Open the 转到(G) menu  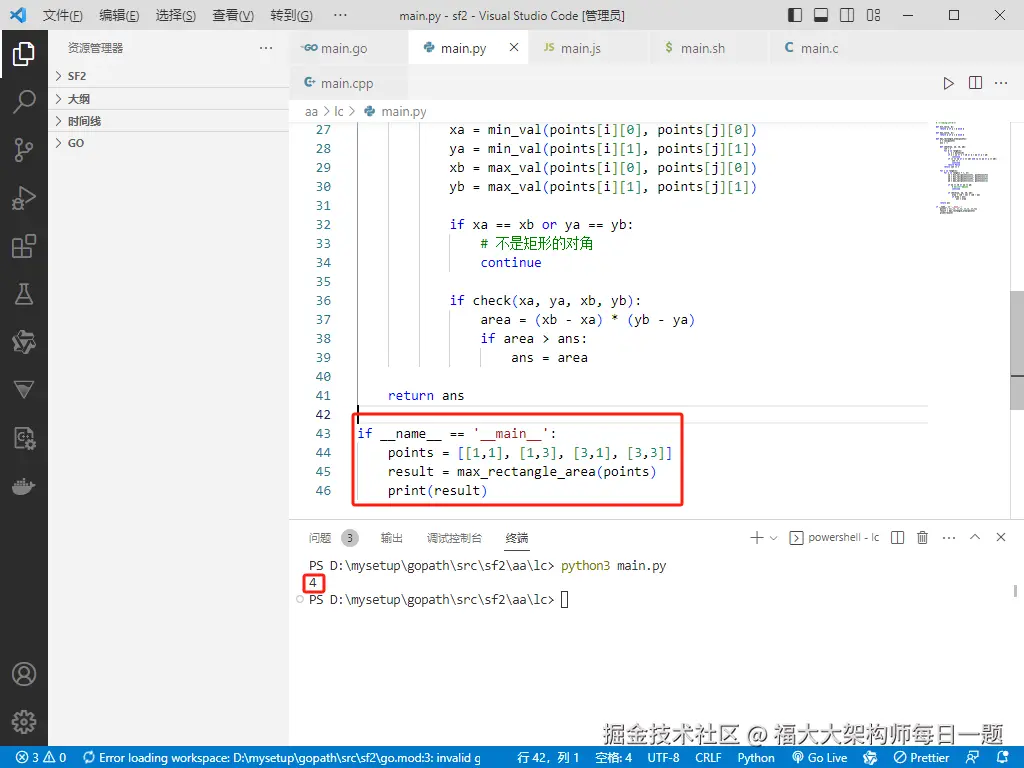(291, 15)
